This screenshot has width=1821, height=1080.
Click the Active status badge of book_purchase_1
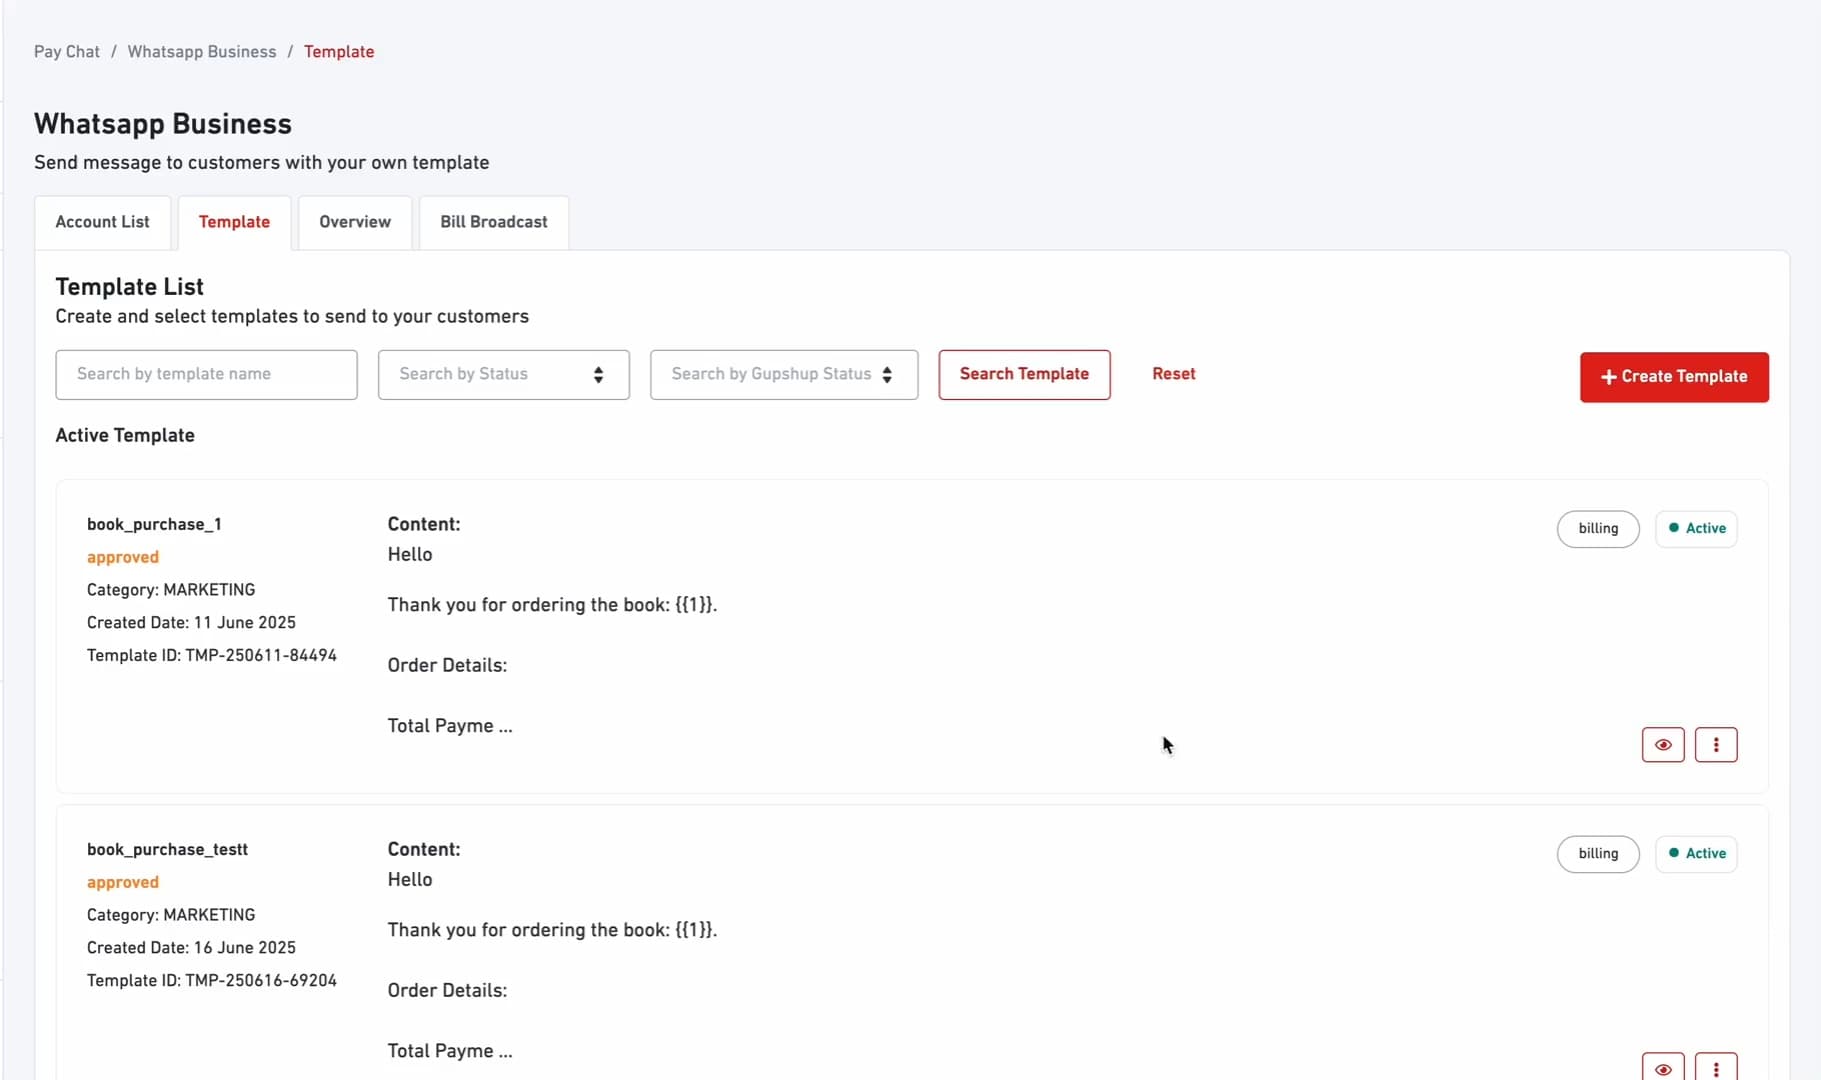tap(1697, 529)
